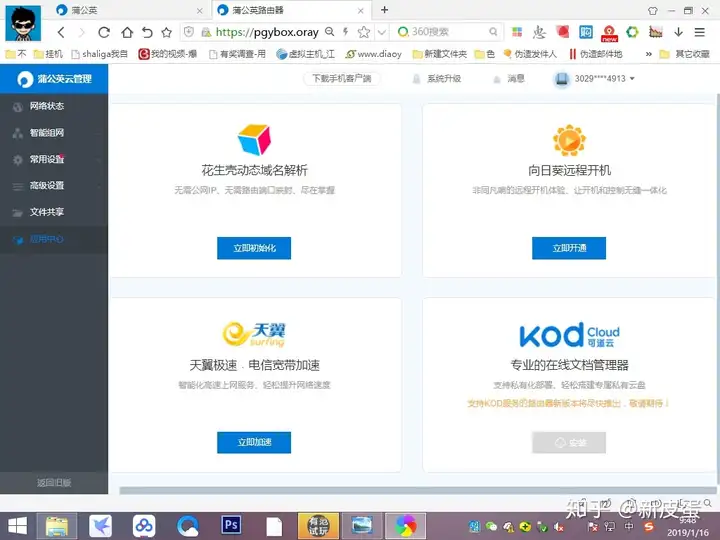This screenshot has width=720, height=540.
Task: Click the zoom magnifier in address bar
Action: pos(330,32)
